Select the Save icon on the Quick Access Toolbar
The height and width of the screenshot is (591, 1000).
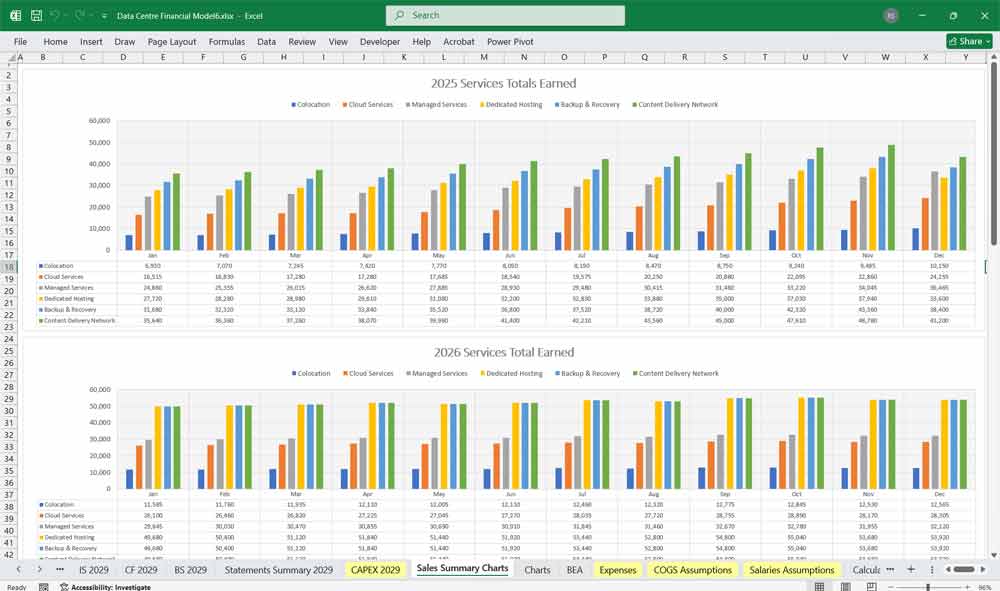pos(35,16)
